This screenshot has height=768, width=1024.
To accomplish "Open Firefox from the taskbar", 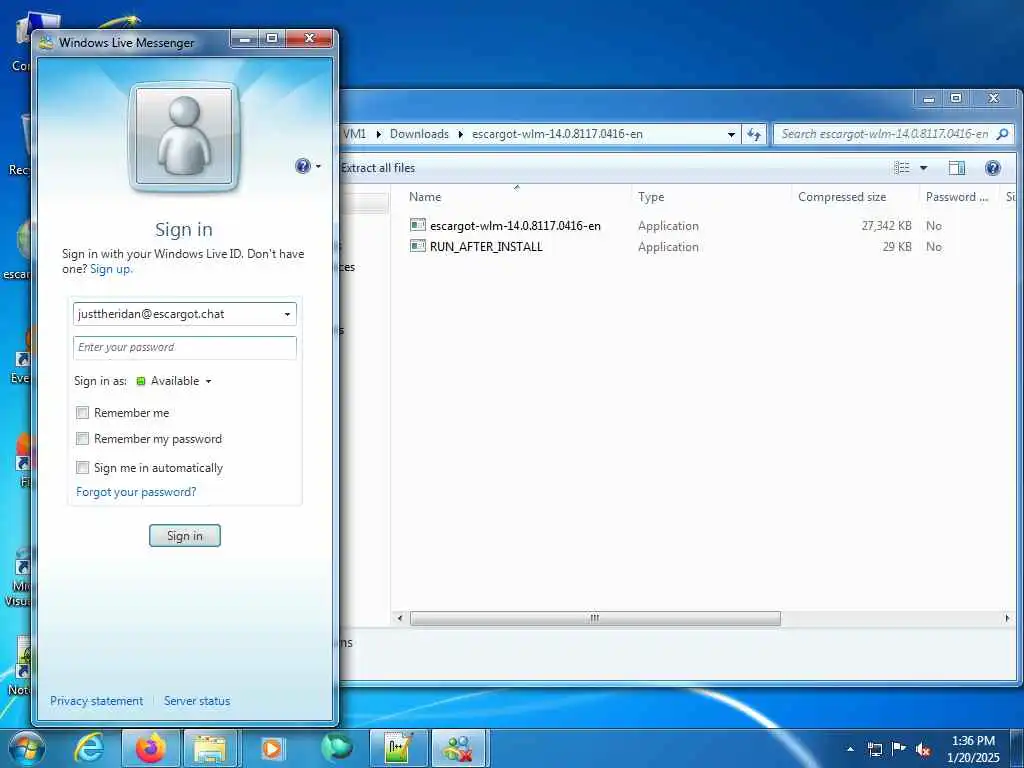I will click(x=150, y=748).
